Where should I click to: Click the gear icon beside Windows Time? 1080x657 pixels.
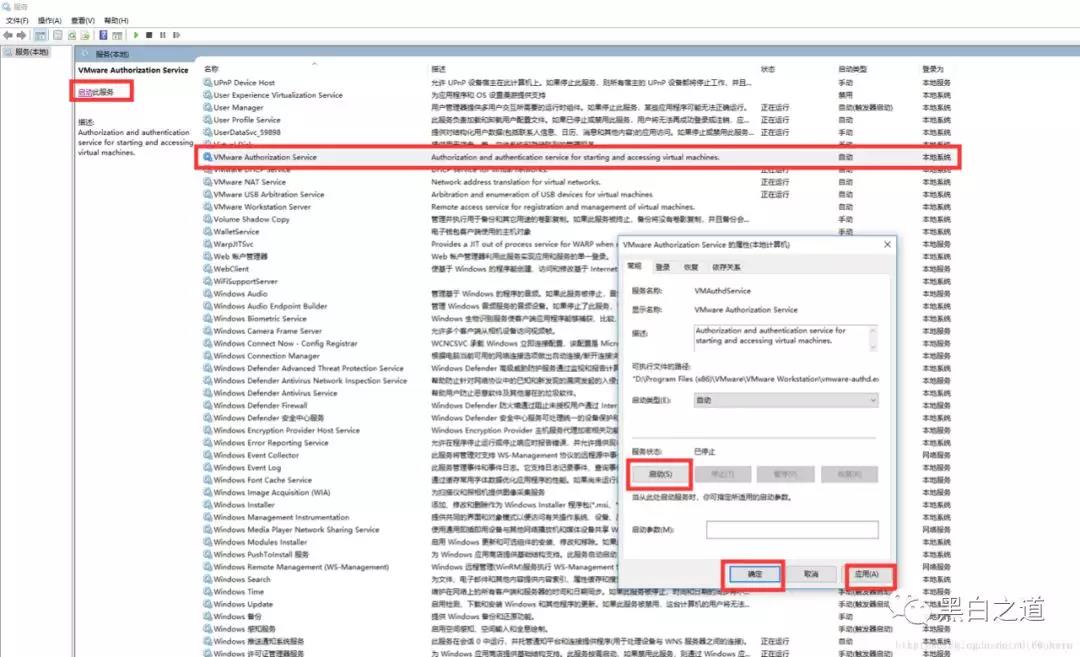coord(207,592)
